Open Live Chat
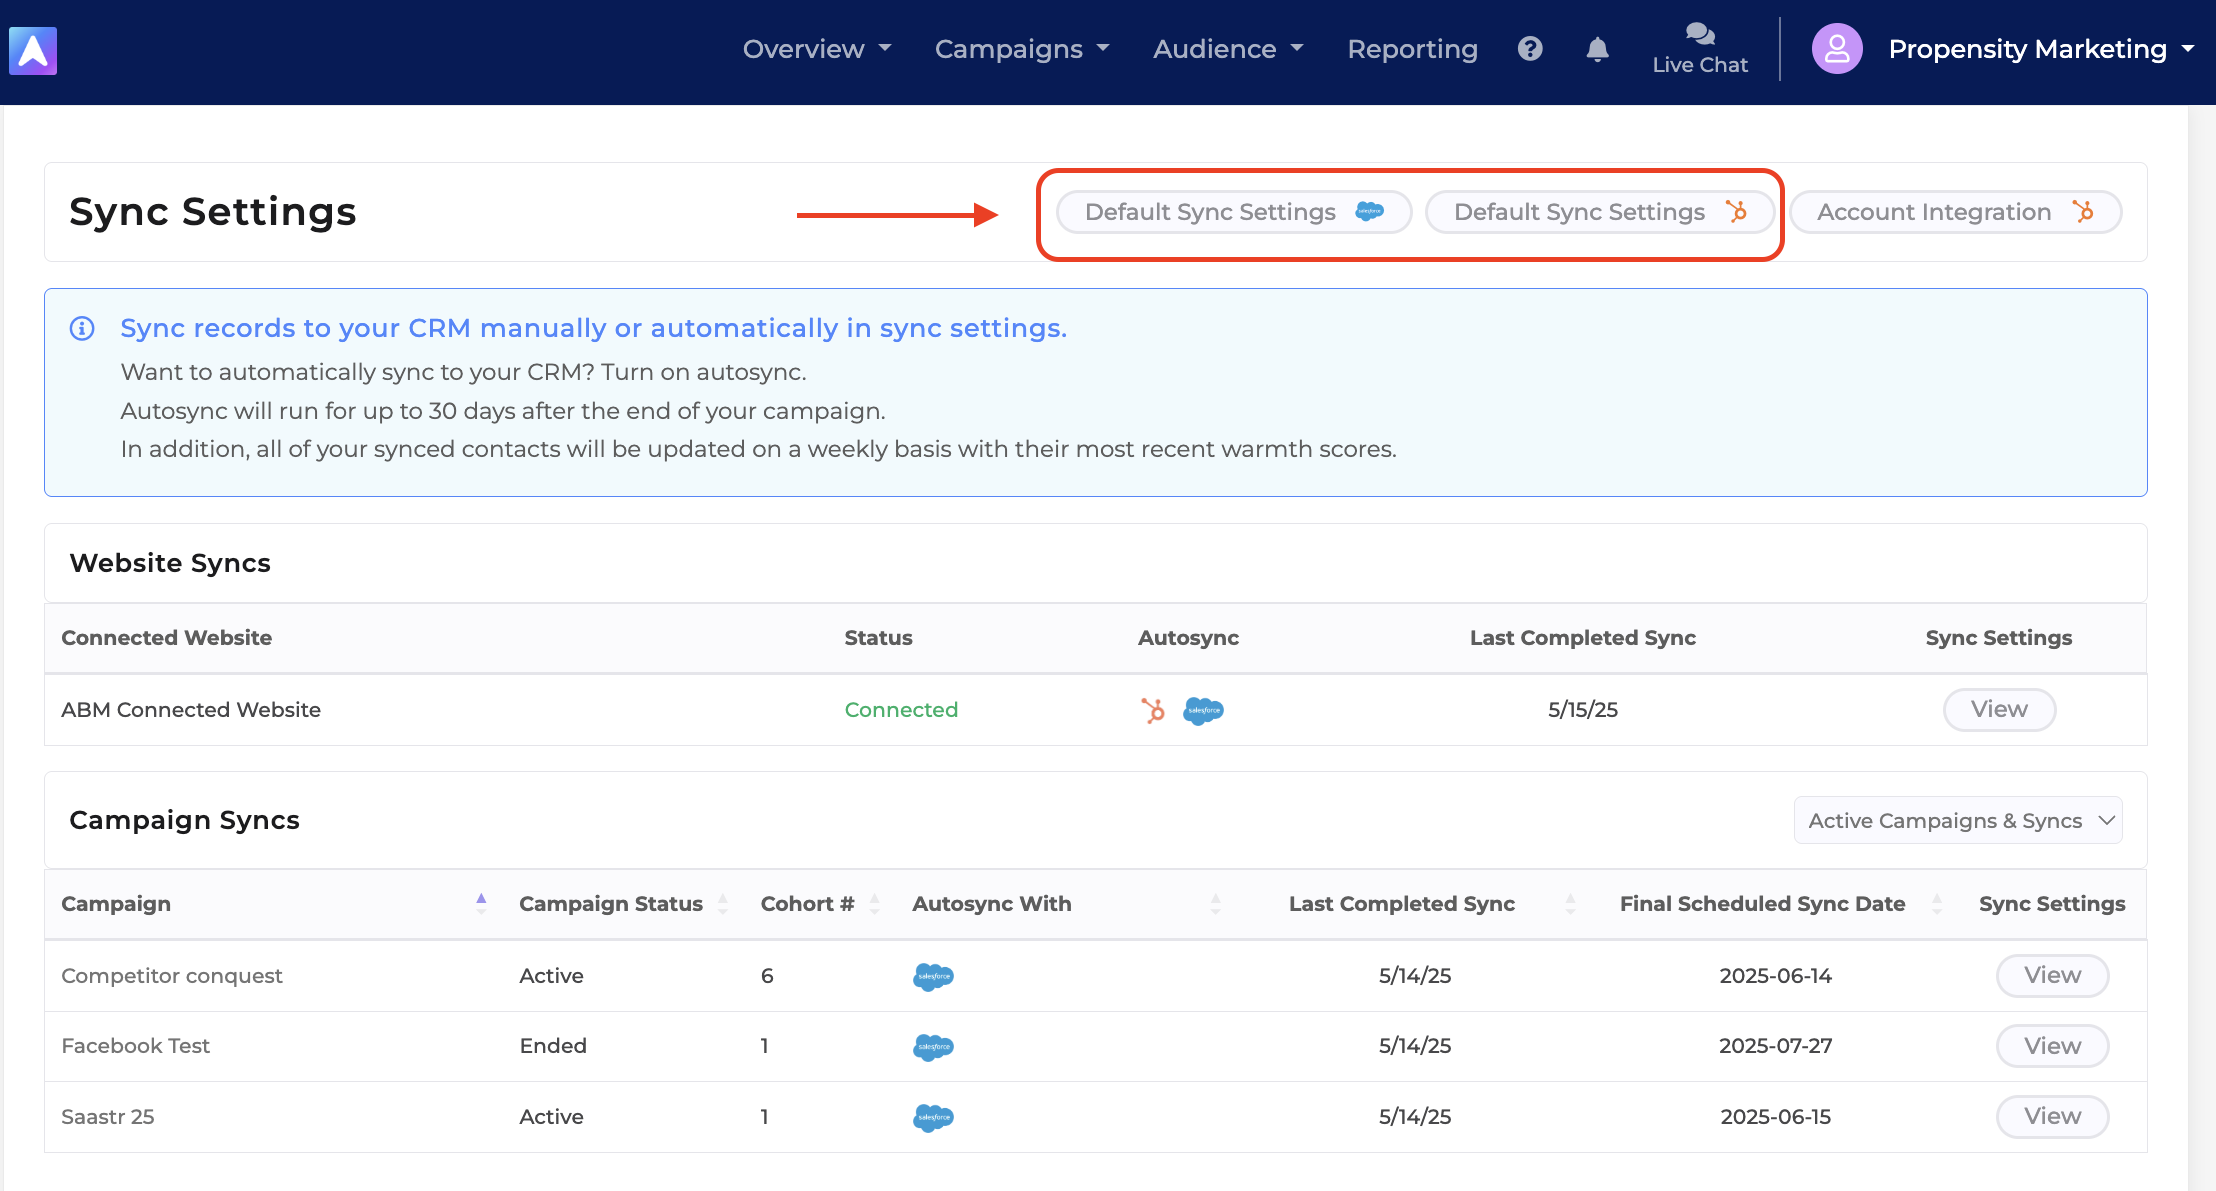The height and width of the screenshot is (1191, 2216). point(1700,49)
